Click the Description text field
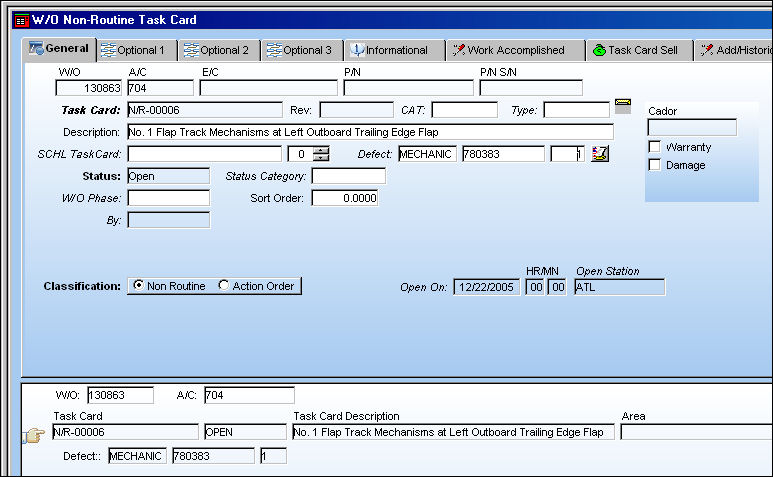The height and width of the screenshot is (477, 773). coord(370,132)
